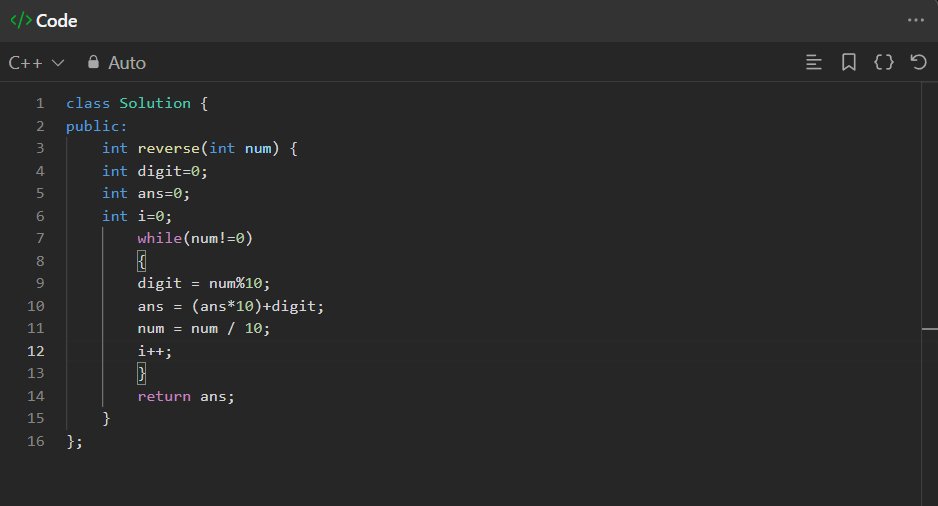Click on 'class Solution {' line
The height and width of the screenshot is (506, 938).
tap(137, 103)
